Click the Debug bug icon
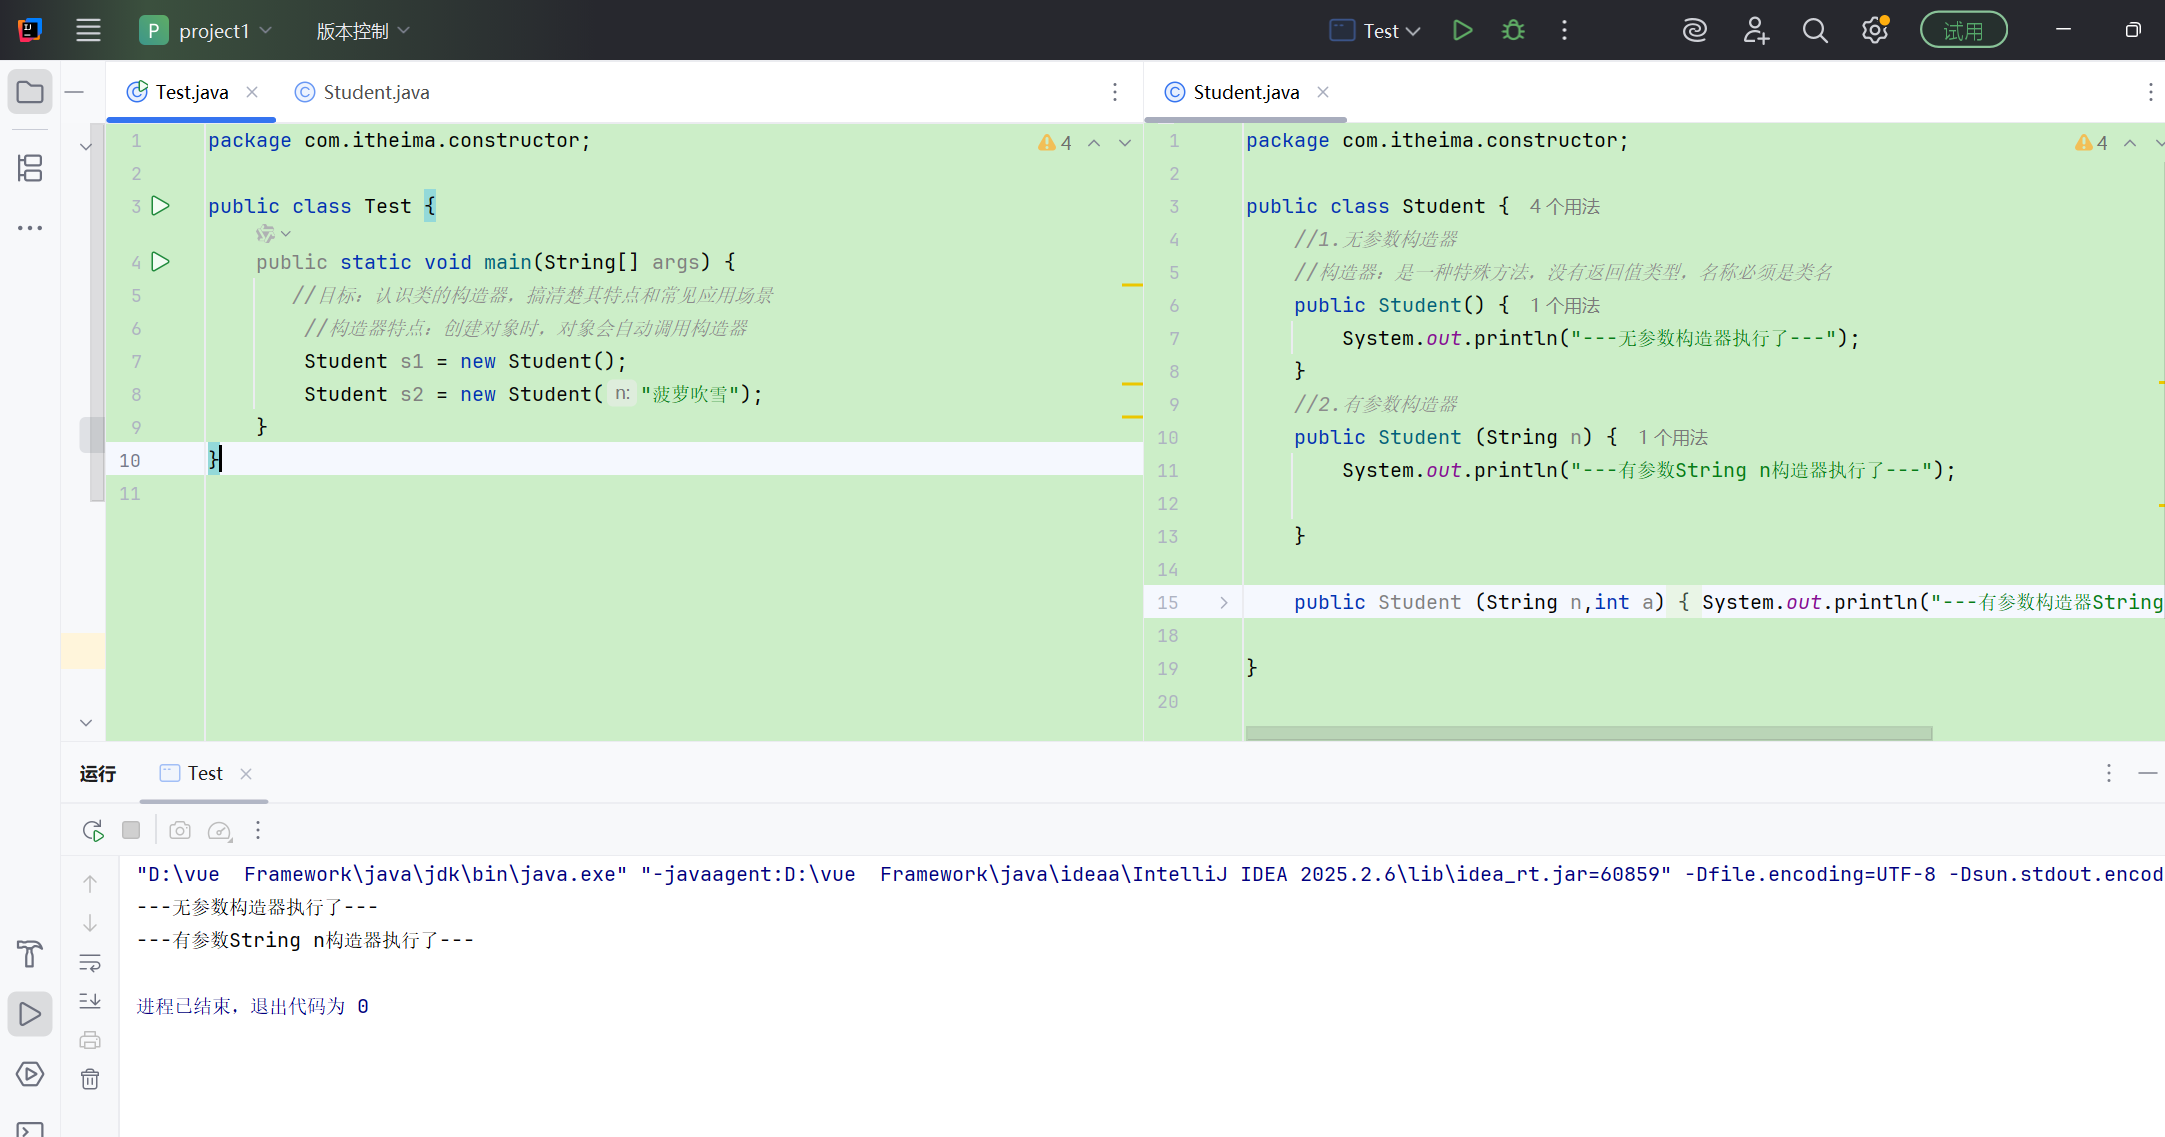The width and height of the screenshot is (2165, 1137). click(1513, 31)
